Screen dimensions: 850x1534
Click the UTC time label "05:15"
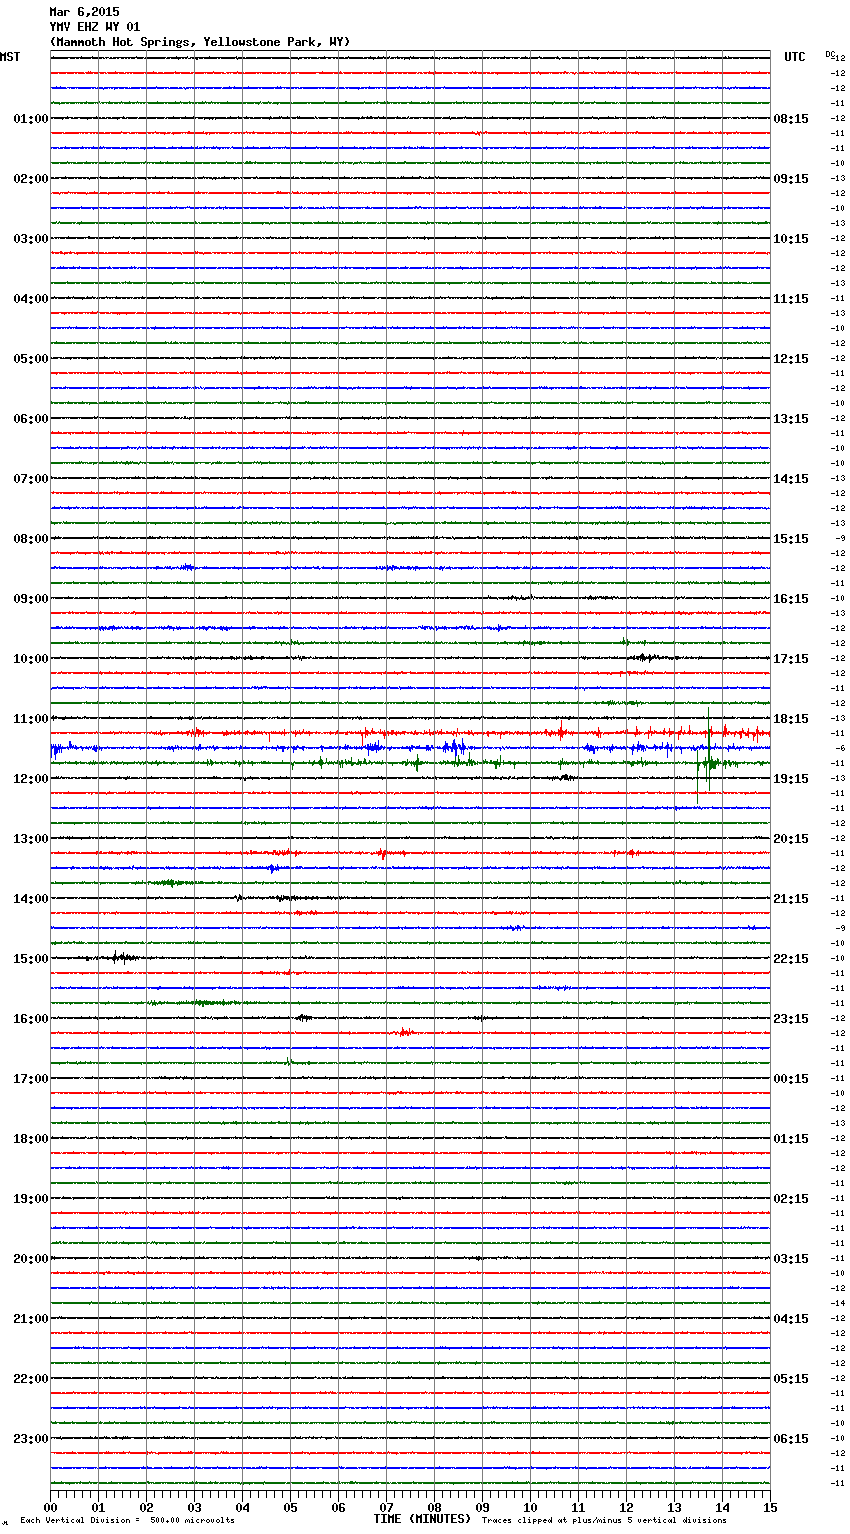click(791, 1379)
